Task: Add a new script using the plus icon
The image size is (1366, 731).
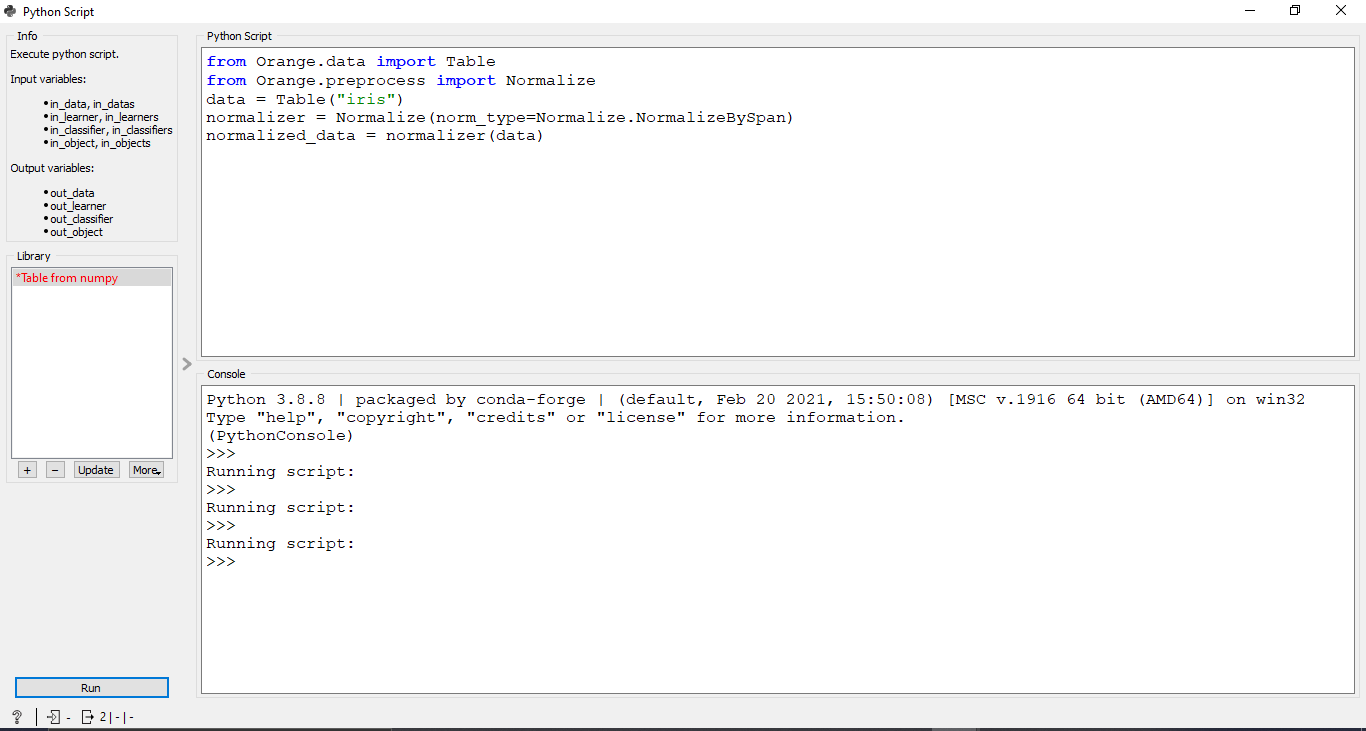Action: coord(26,469)
